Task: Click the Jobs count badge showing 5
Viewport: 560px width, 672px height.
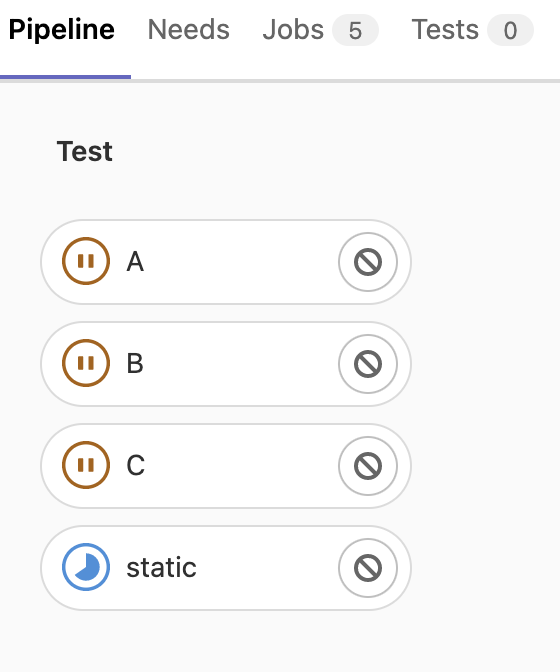Action: [x=355, y=30]
